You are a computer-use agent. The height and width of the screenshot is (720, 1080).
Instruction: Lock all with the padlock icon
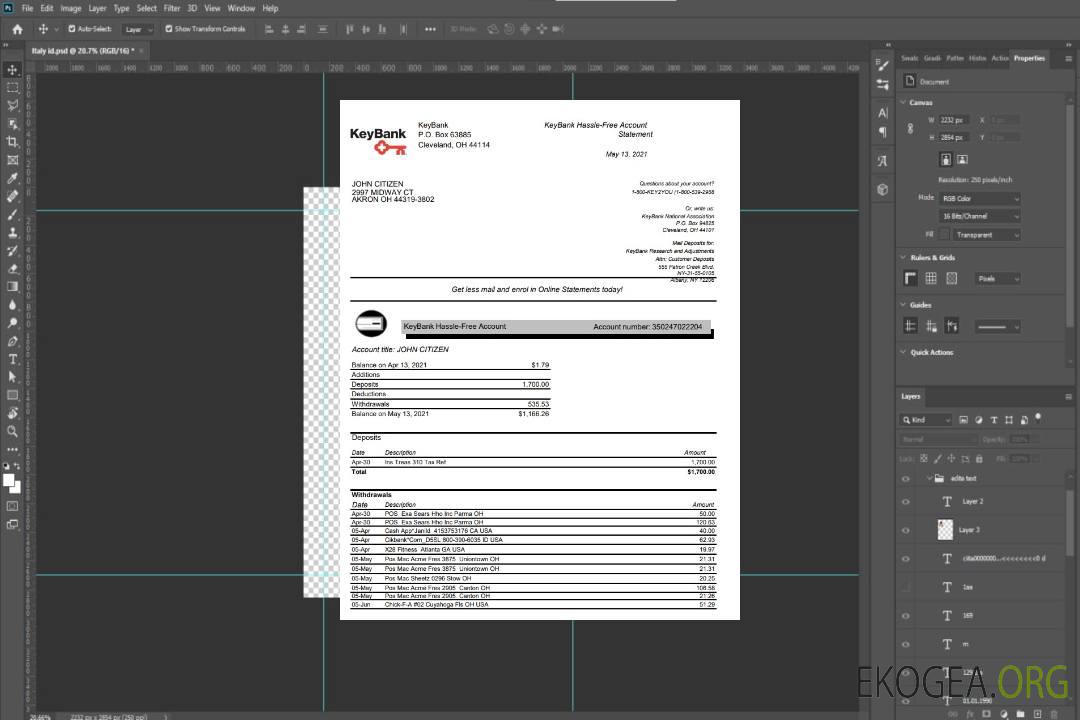click(x=979, y=459)
